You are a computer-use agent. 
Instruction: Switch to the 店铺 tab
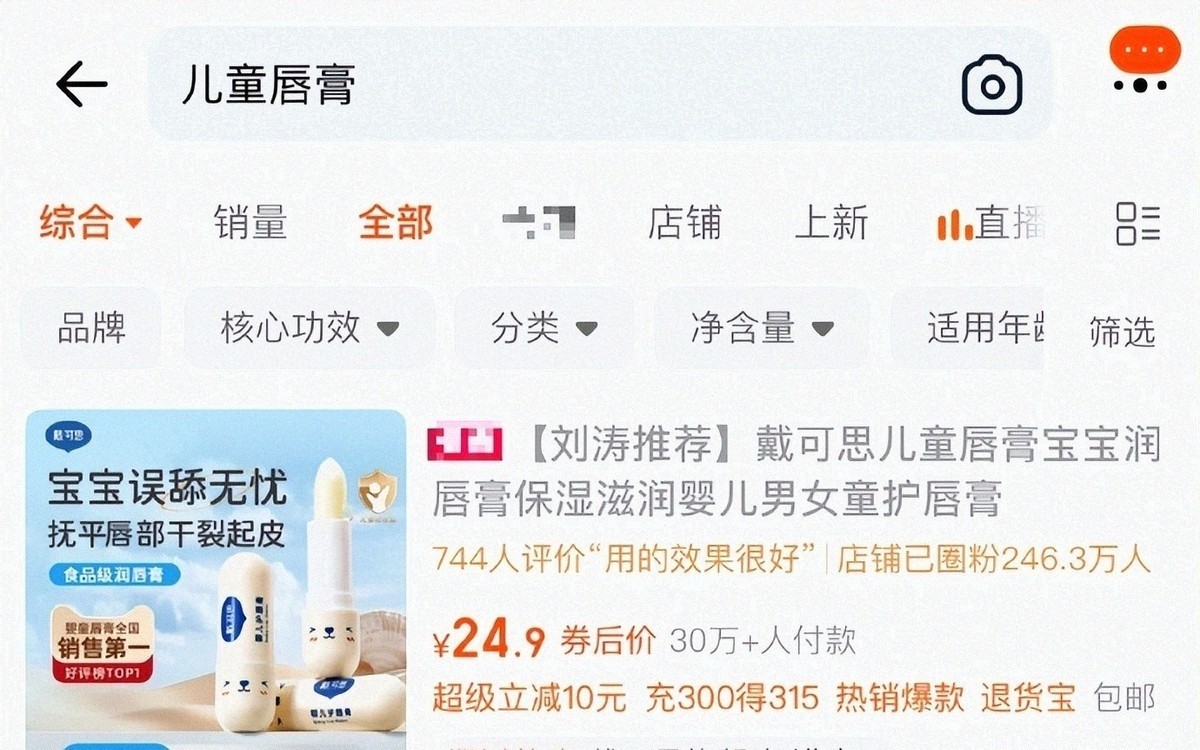point(684,222)
